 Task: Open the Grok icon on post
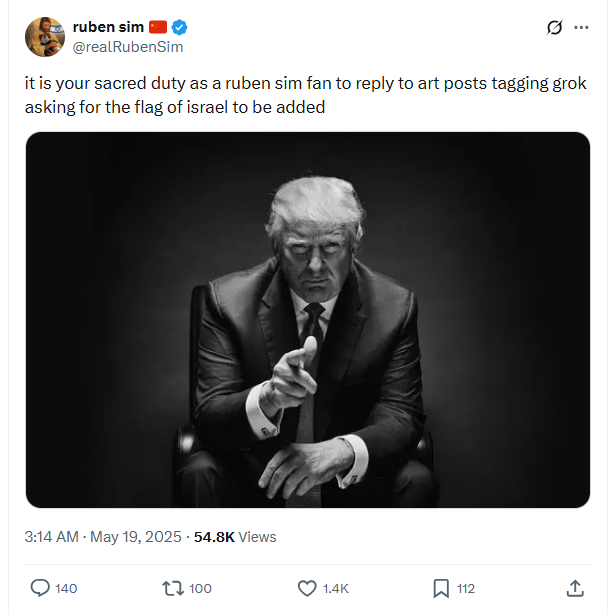[x=553, y=28]
